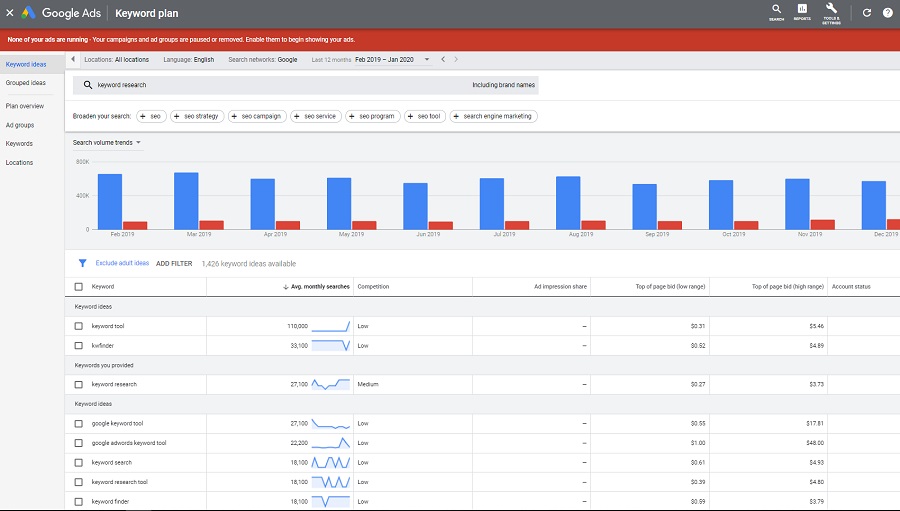Tick the checkbox for 'kwfinder'

pyautogui.click(x=79, y=345)
